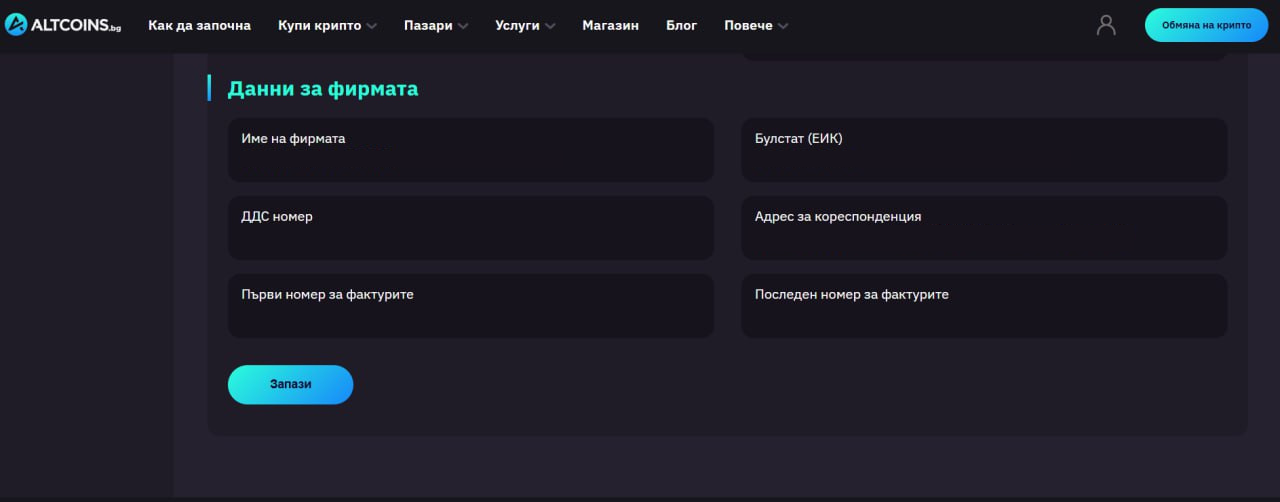The height and width of the screenshot is (502, 1280).
Task: Expand the Повече dropdown chevron
Action: click(x=783, y=26)
